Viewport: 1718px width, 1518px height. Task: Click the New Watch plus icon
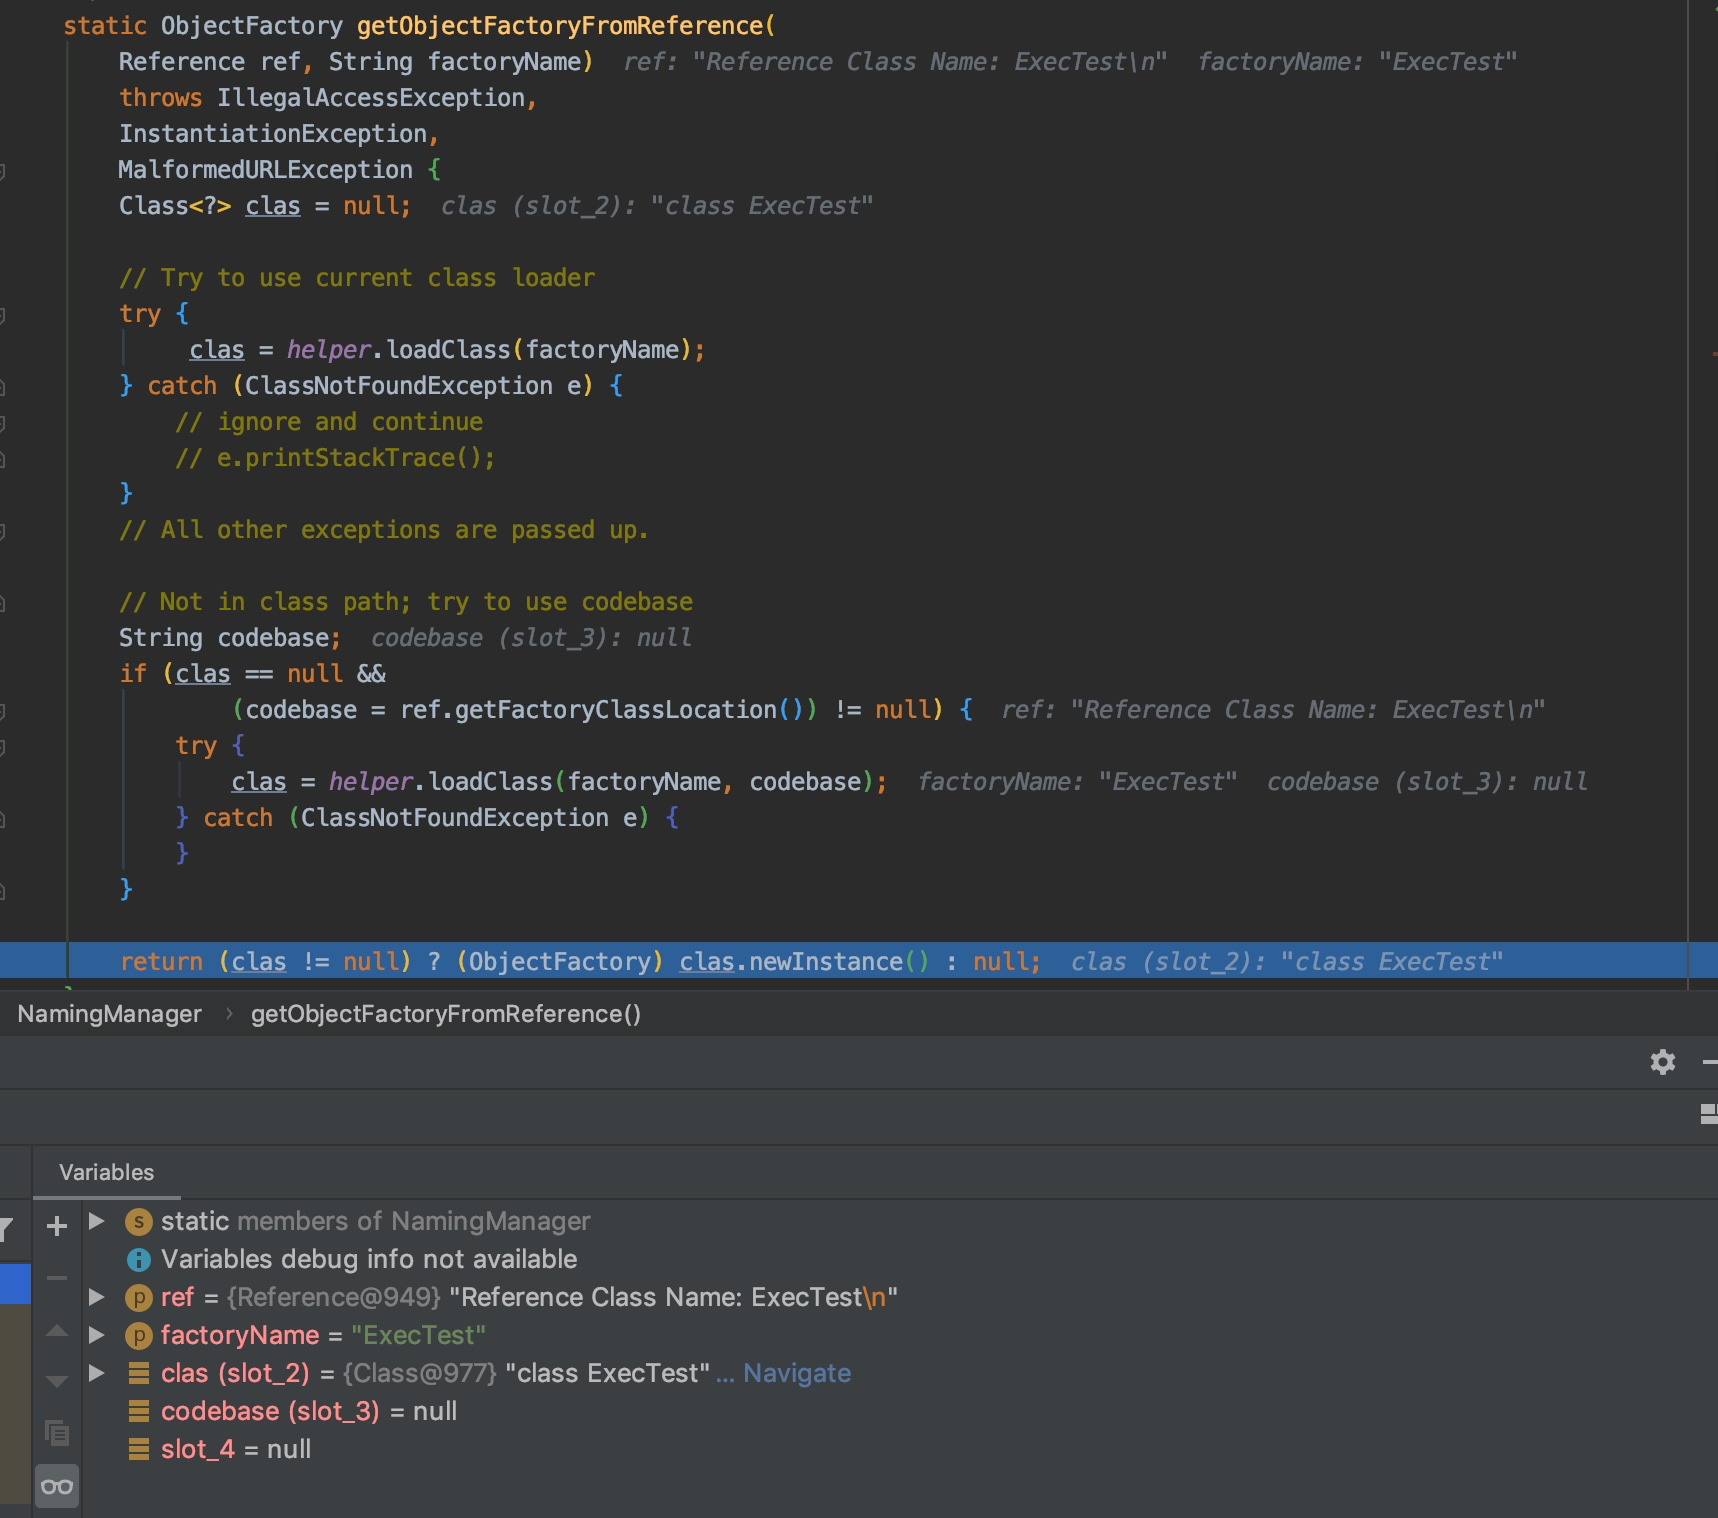pos(57,1226)
